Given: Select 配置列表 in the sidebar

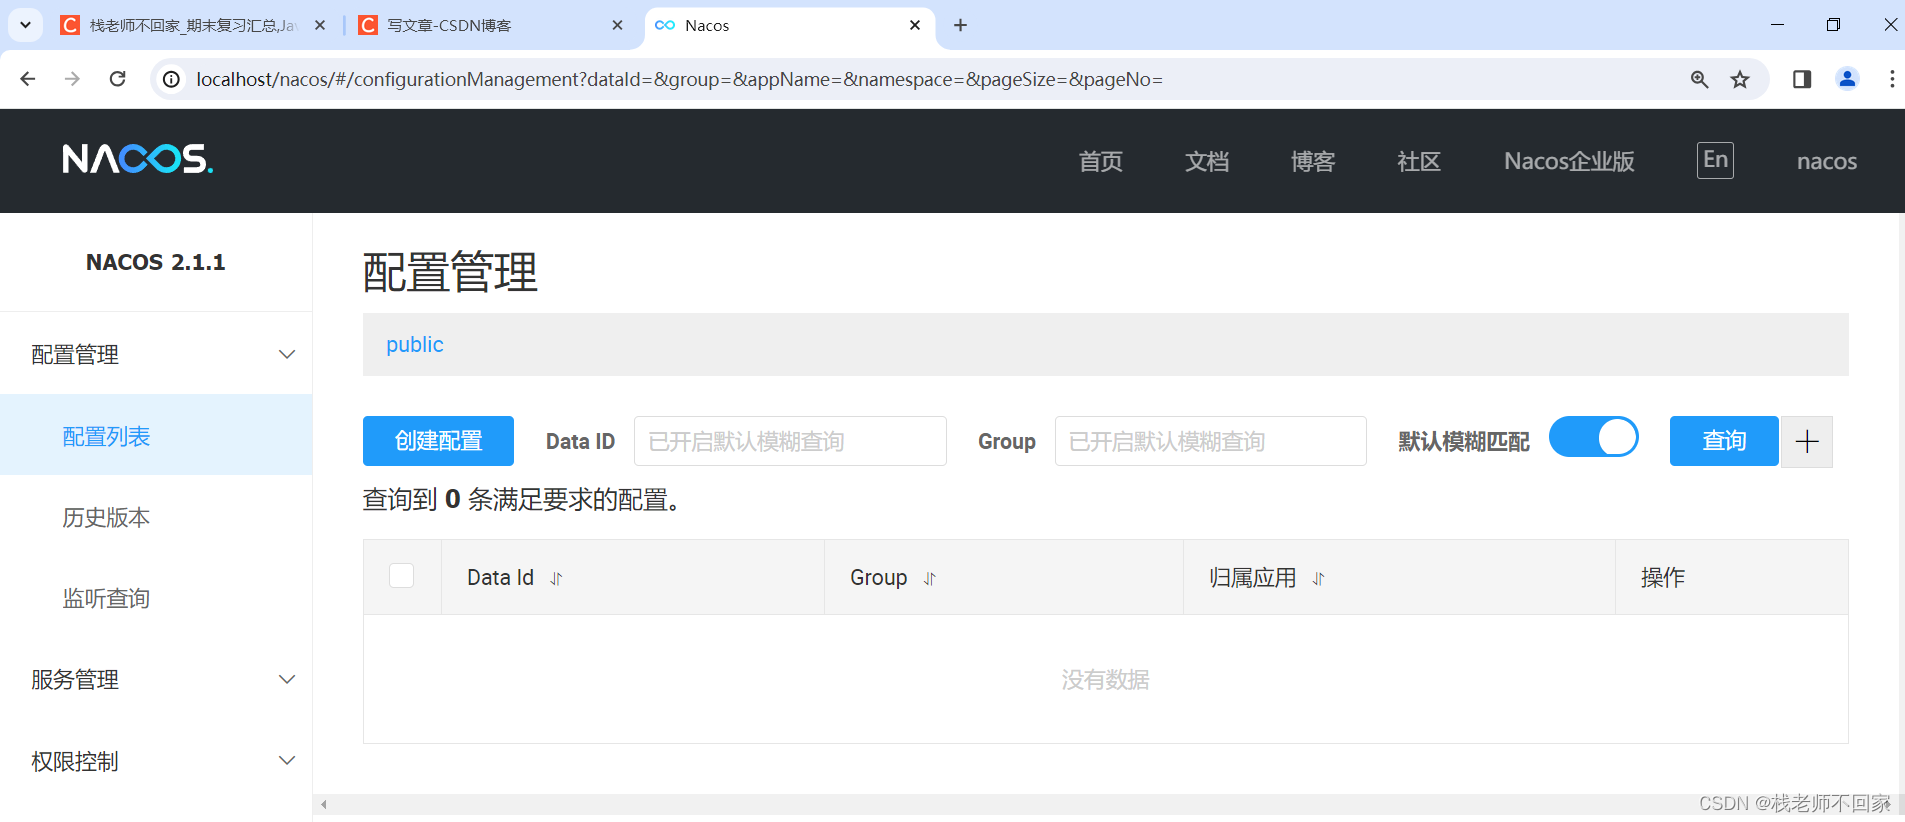Looking at the screenshot, I should coord(156,435).
